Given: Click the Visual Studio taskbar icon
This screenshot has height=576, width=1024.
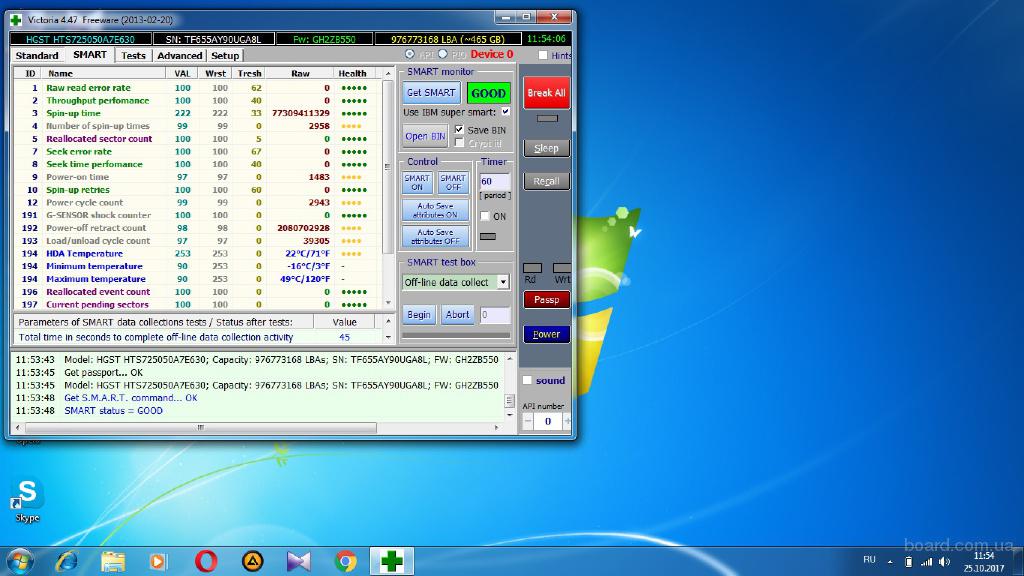Looking at the screenshot, I should [x=299, y=561].
